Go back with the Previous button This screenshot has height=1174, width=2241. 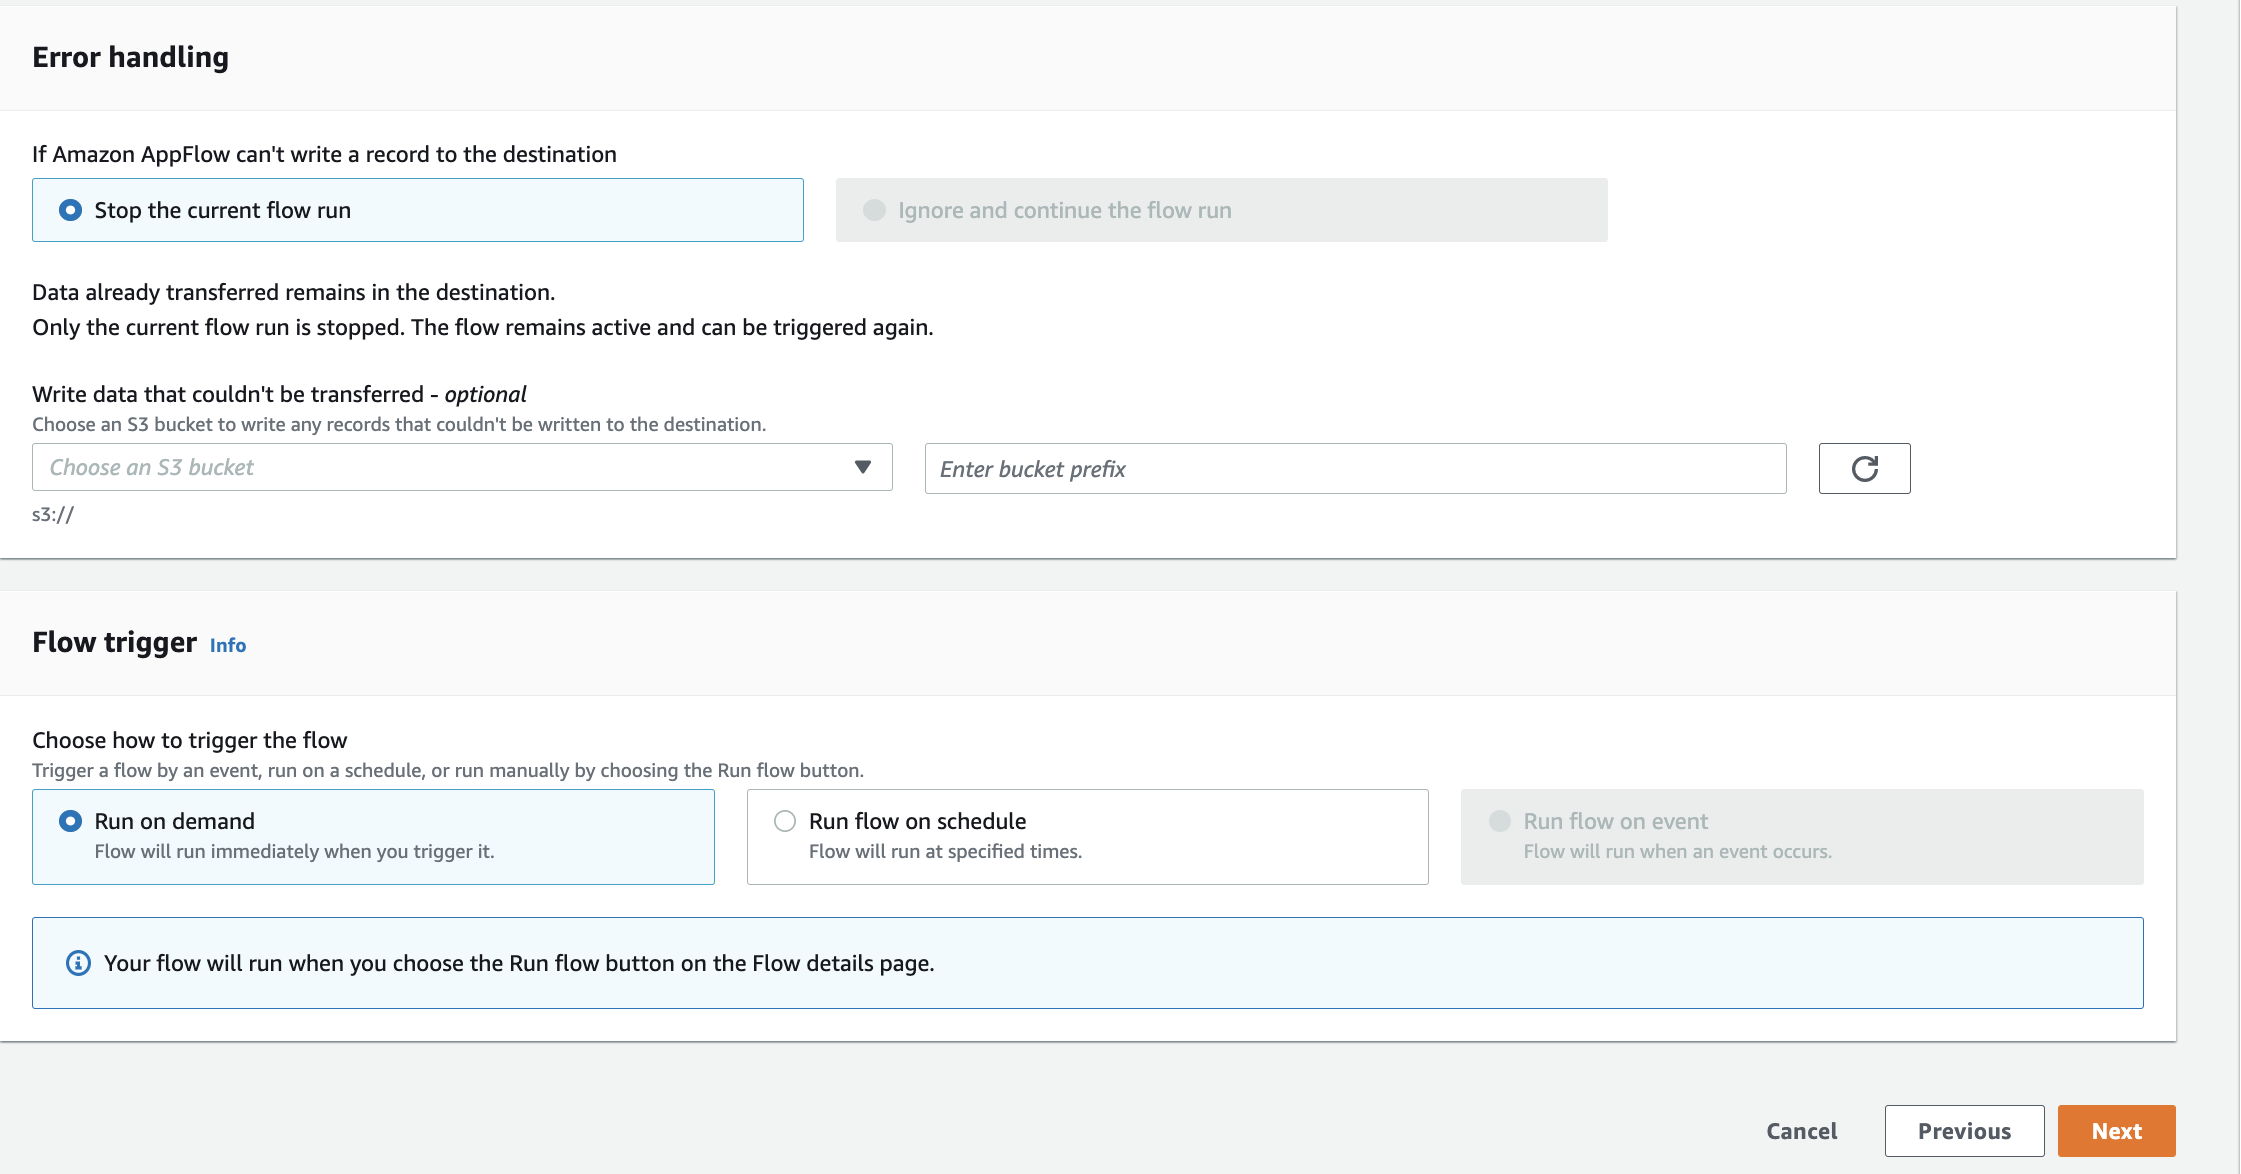(x=1964, y=1131)
